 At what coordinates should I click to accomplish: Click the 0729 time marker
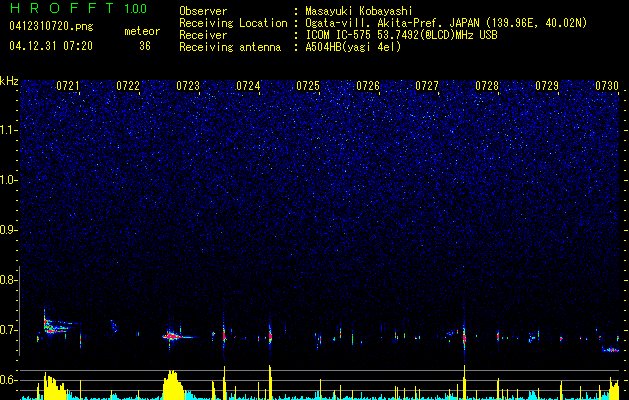click(x=547, y=86)
